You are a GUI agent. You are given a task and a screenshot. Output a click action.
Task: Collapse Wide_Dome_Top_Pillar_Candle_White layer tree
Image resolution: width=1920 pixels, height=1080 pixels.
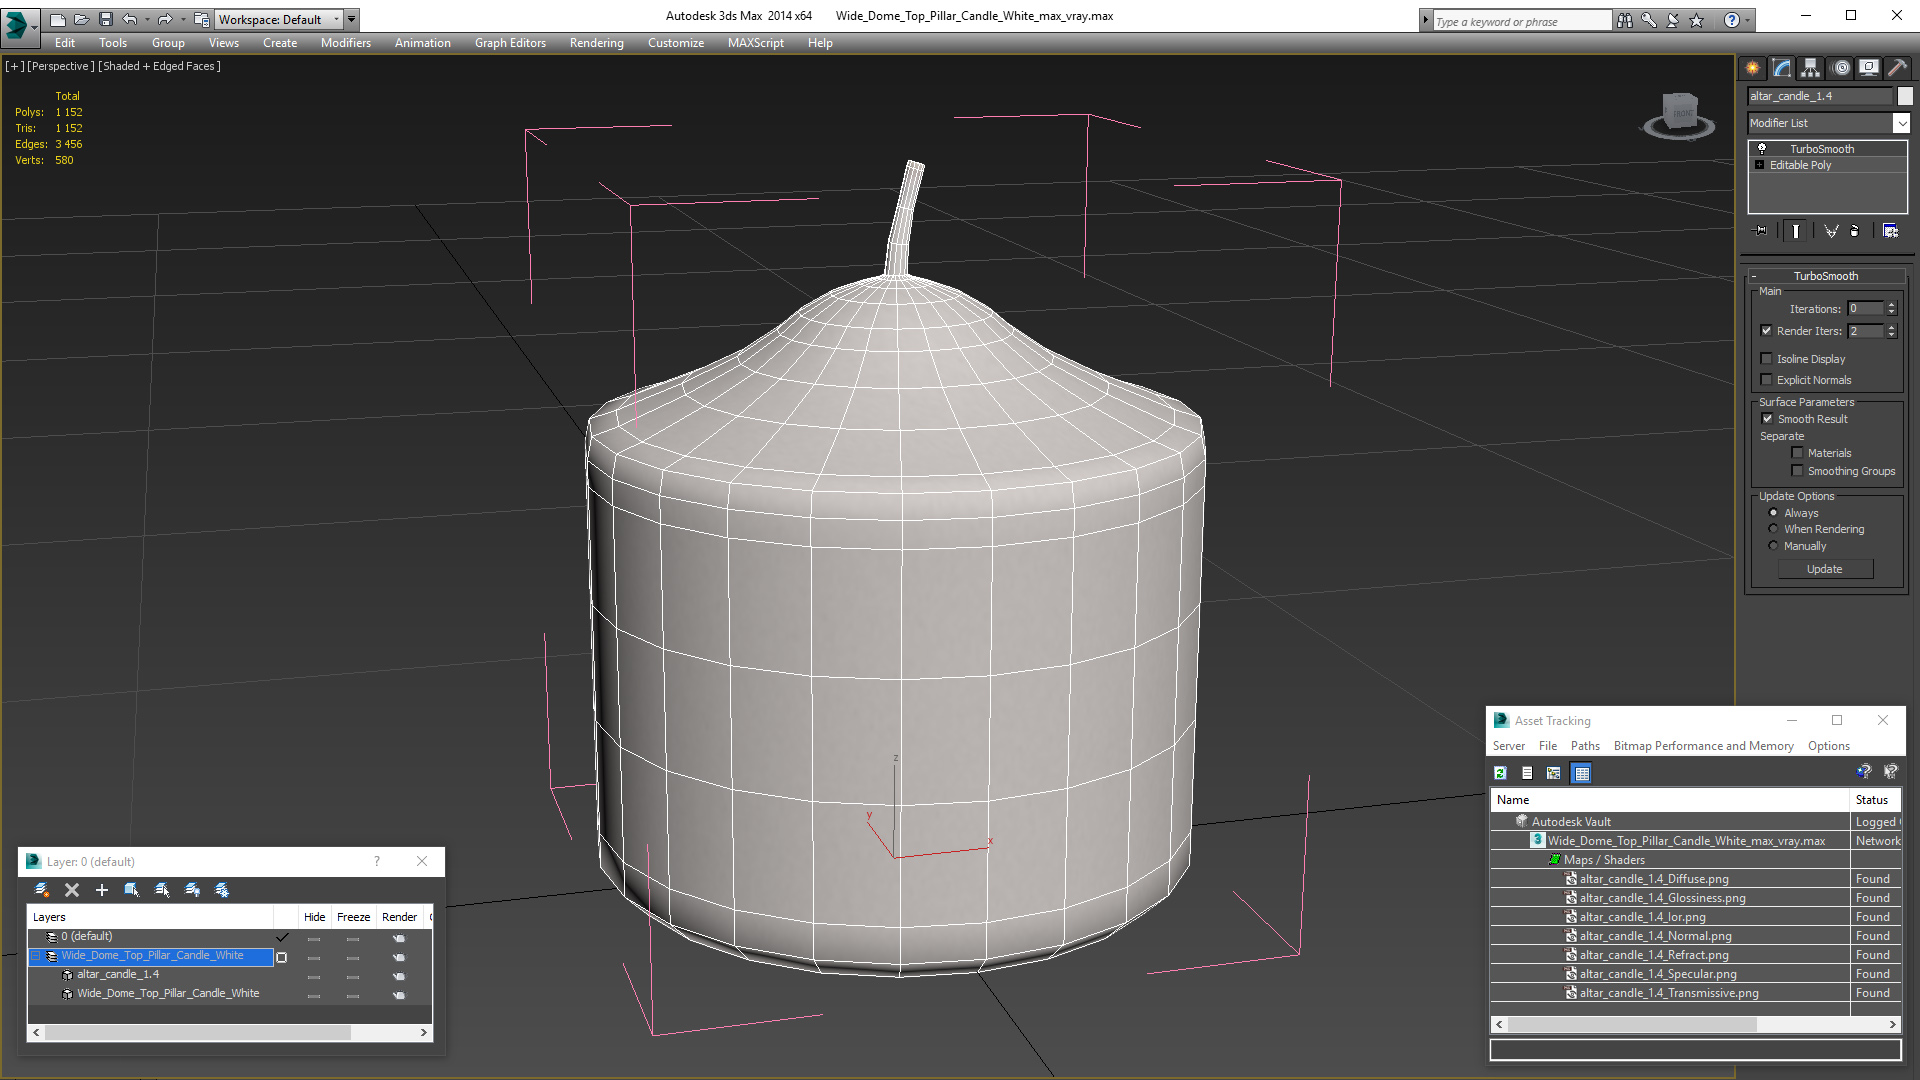click(36, 956)
